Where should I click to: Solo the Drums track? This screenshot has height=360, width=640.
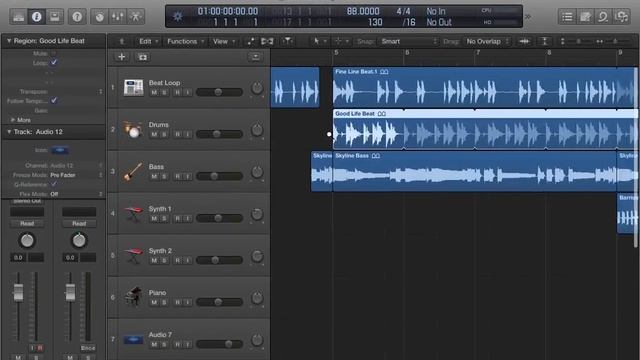[164, 135]
